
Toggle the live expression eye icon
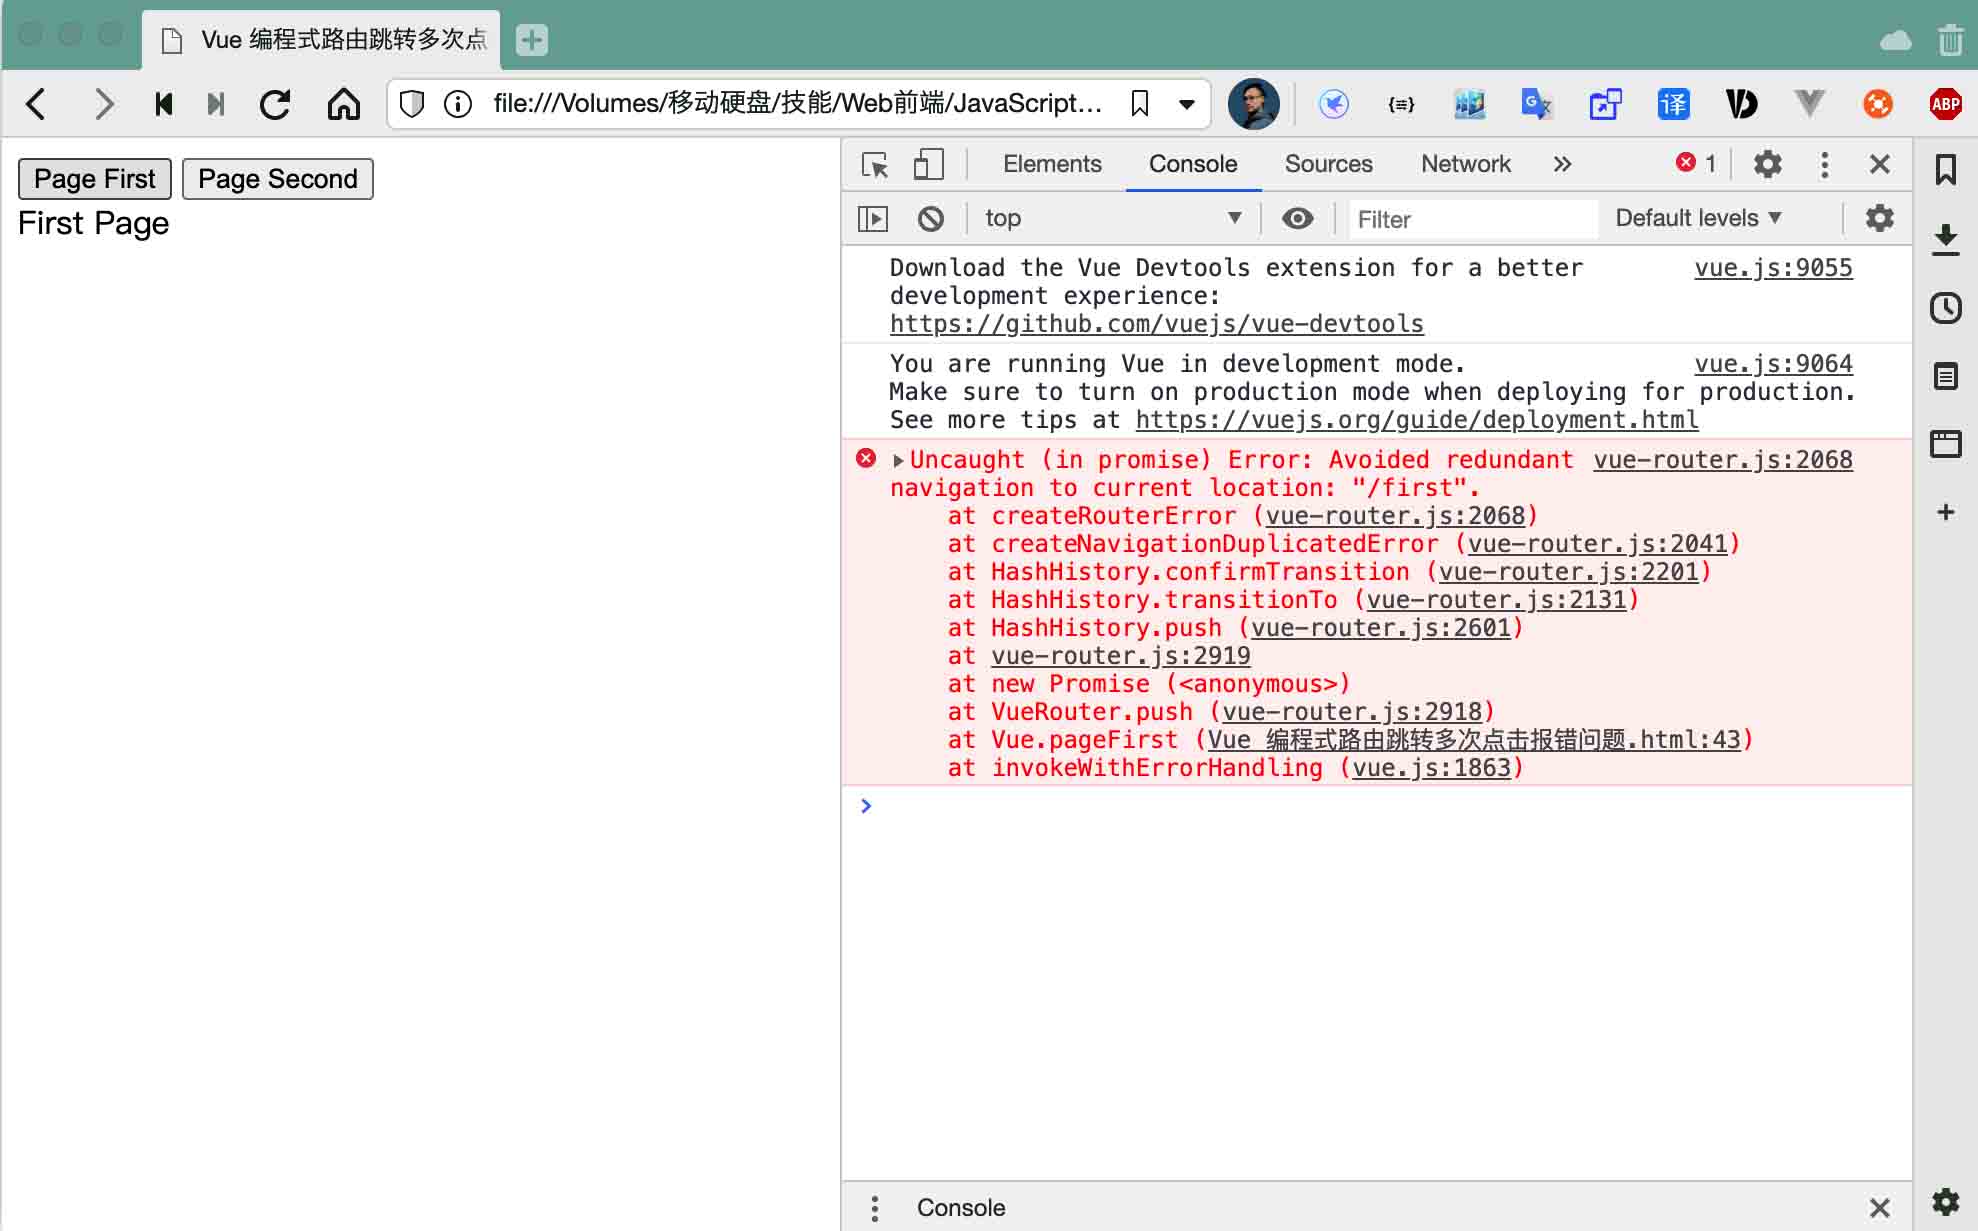(1297, 219)
